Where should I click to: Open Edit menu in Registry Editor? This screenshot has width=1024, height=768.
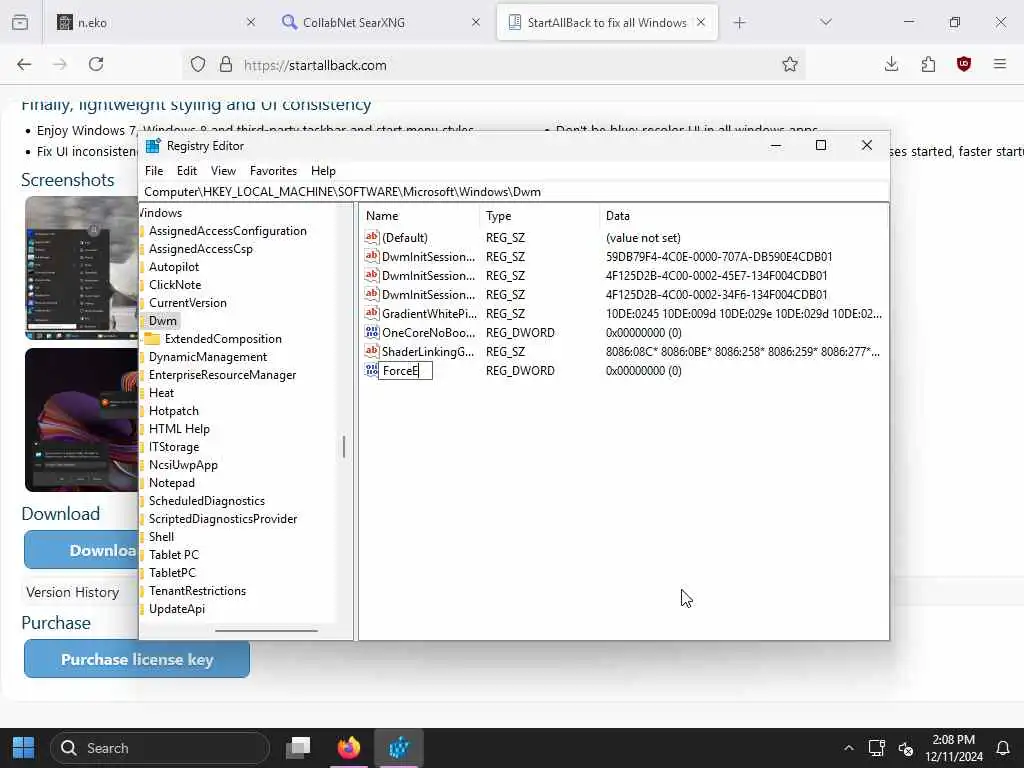tap(187, 171)
